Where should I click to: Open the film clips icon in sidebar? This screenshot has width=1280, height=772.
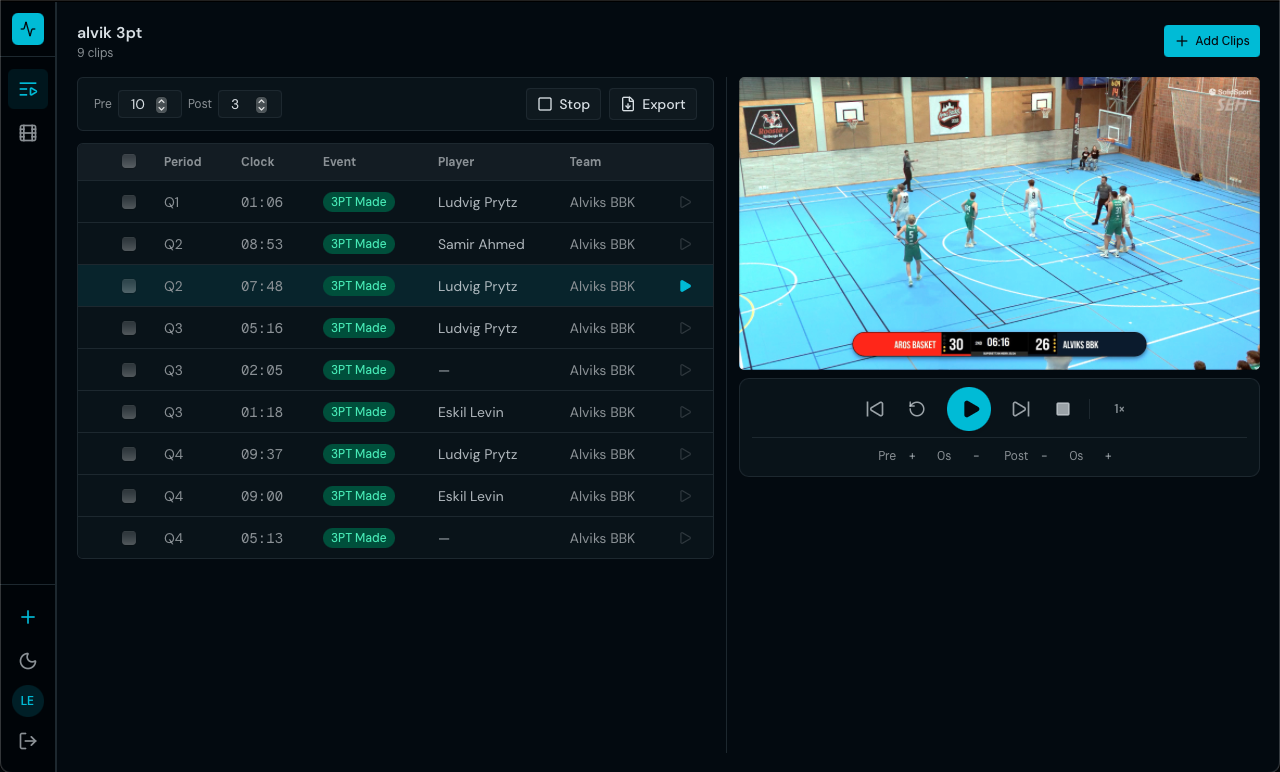pos(27,132)
